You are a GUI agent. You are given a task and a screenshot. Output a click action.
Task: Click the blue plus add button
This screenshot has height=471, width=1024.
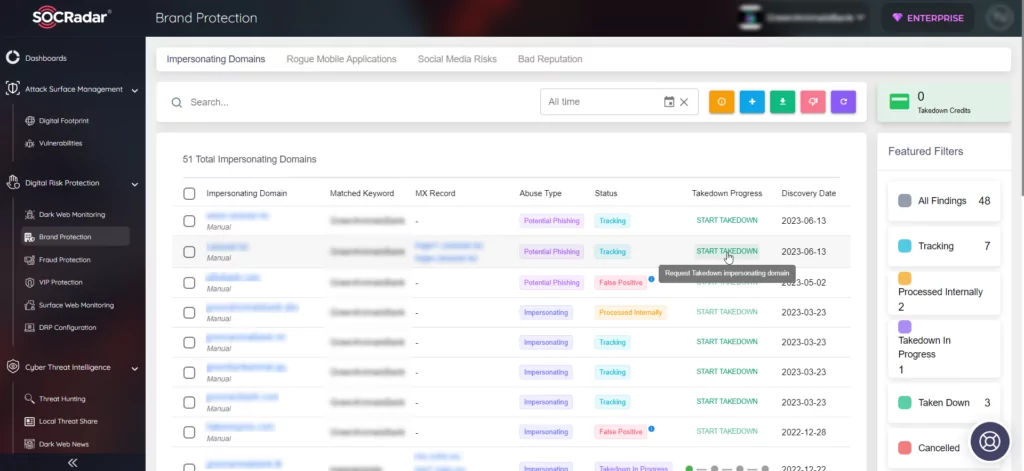tap(752, 102)
